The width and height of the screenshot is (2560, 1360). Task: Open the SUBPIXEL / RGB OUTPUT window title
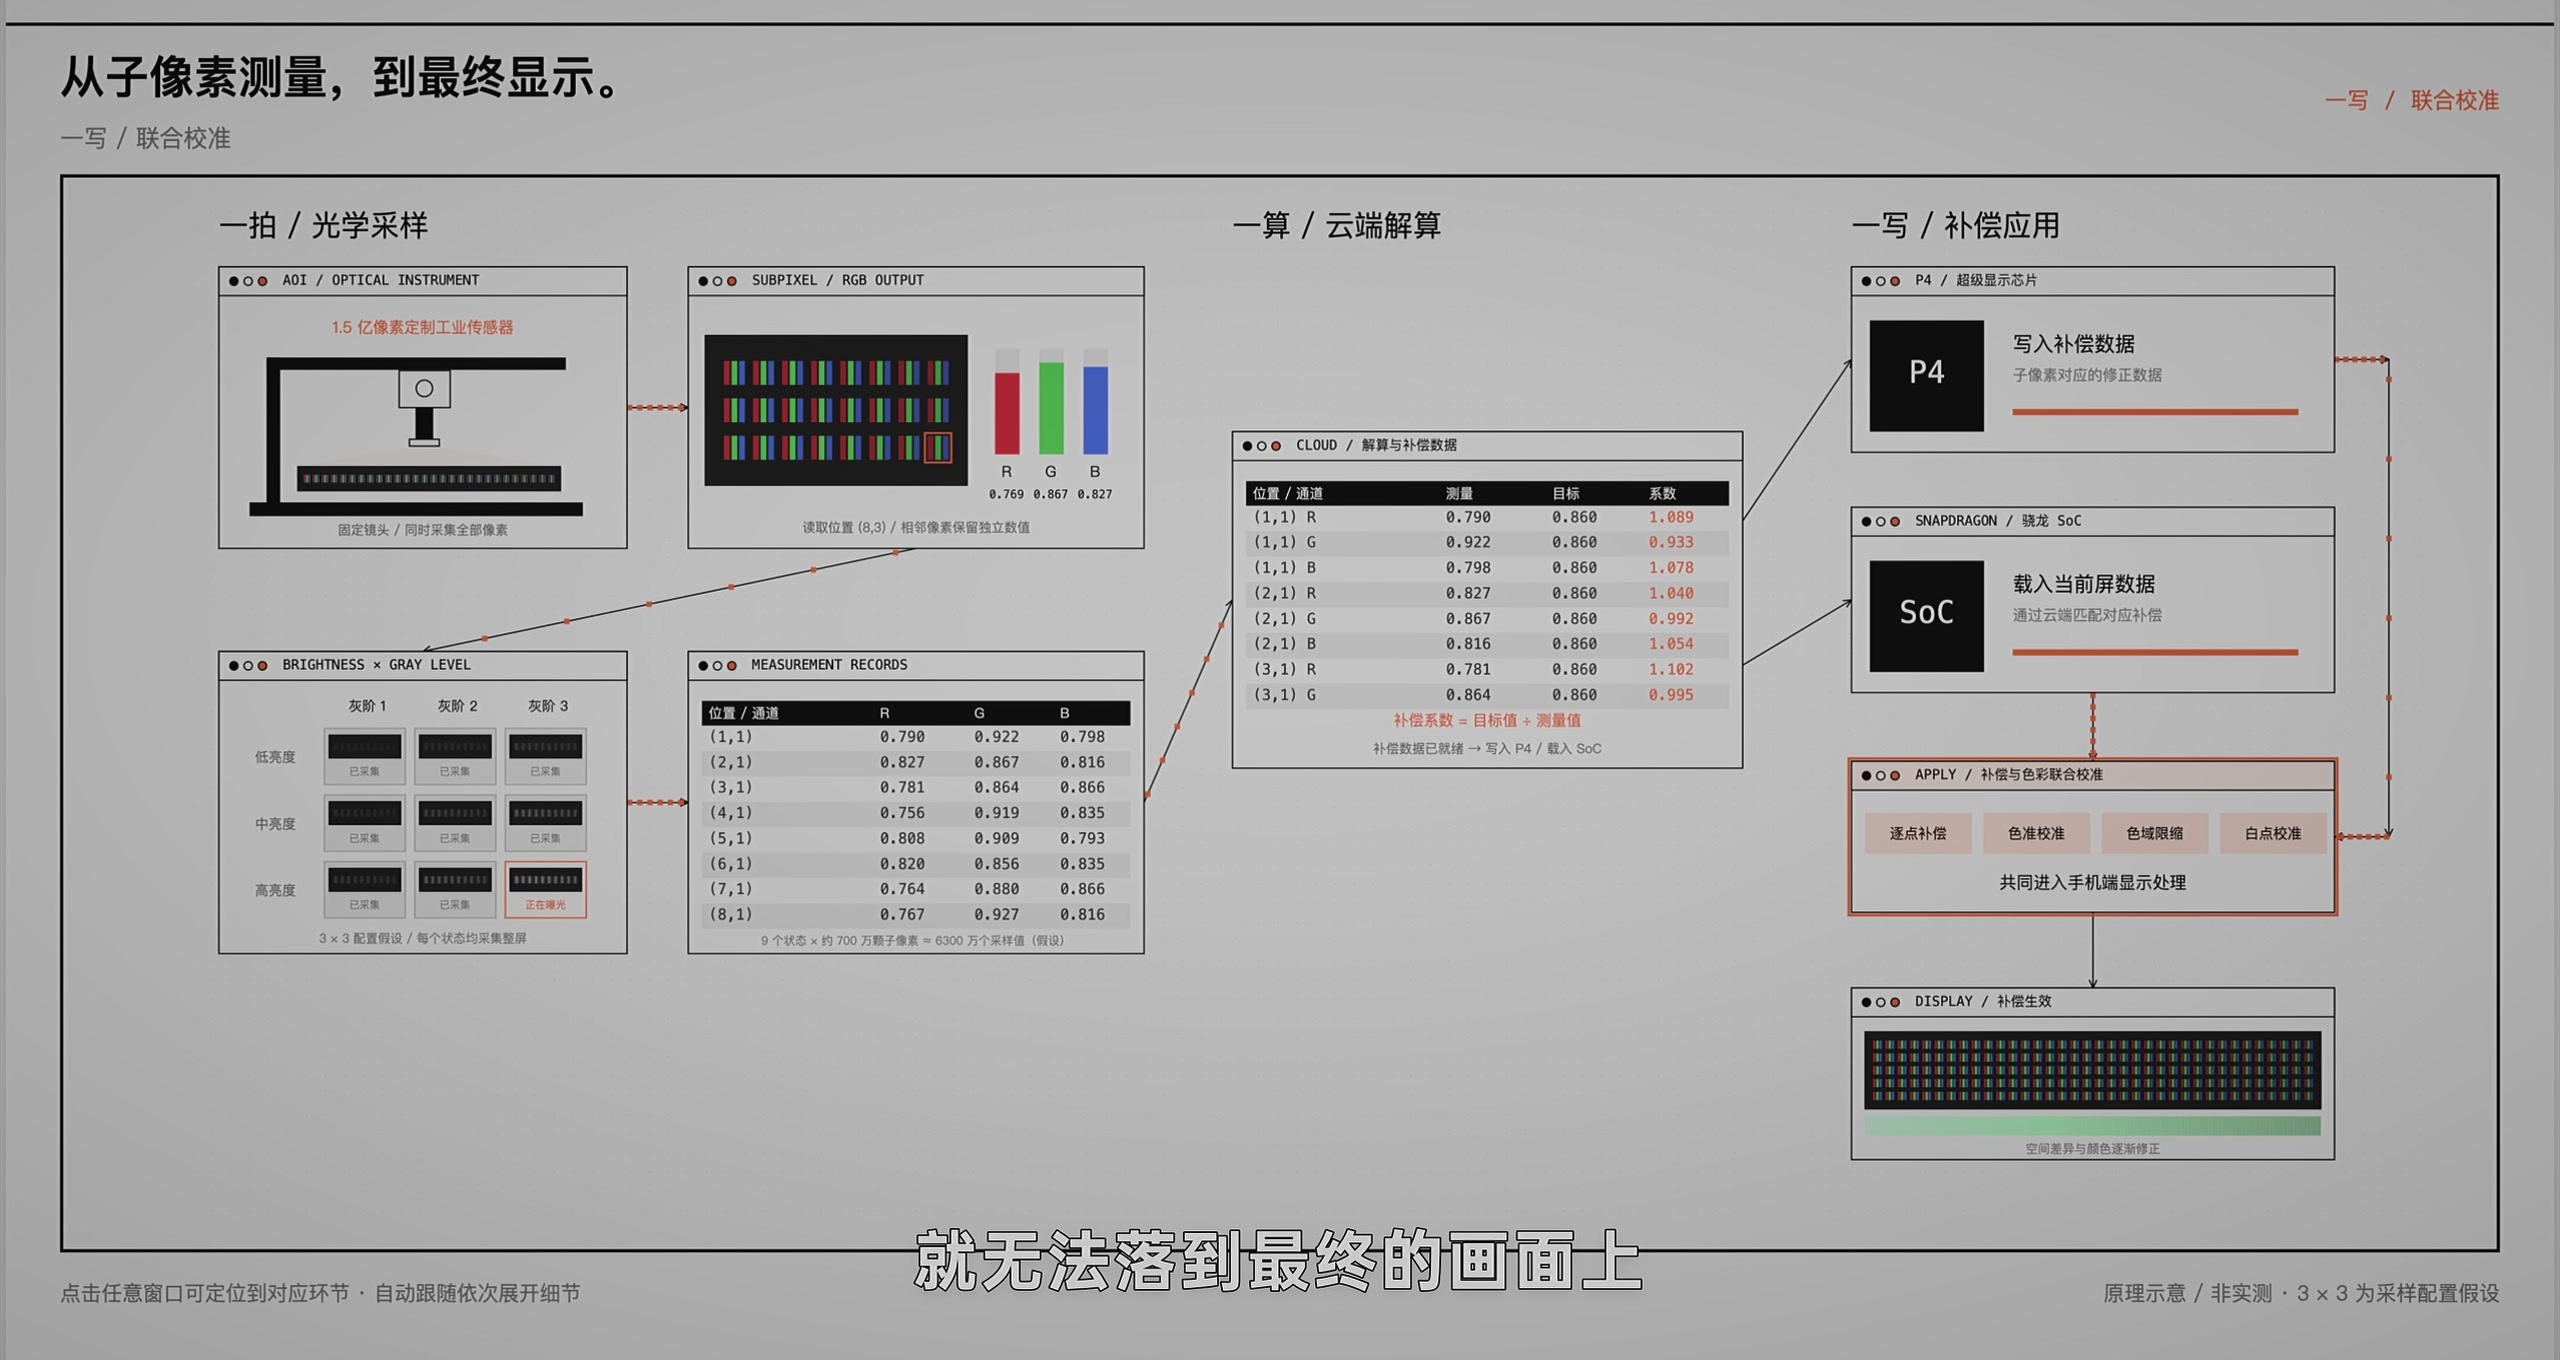837,280
